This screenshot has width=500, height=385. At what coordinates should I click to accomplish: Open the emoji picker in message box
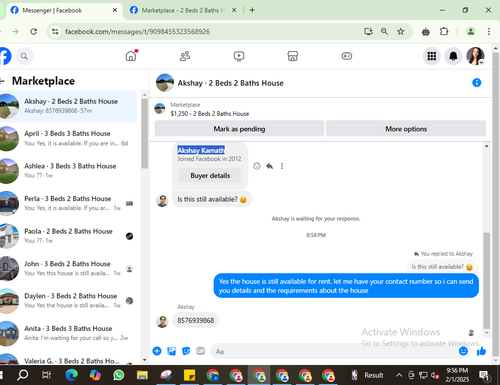[463, 351]
